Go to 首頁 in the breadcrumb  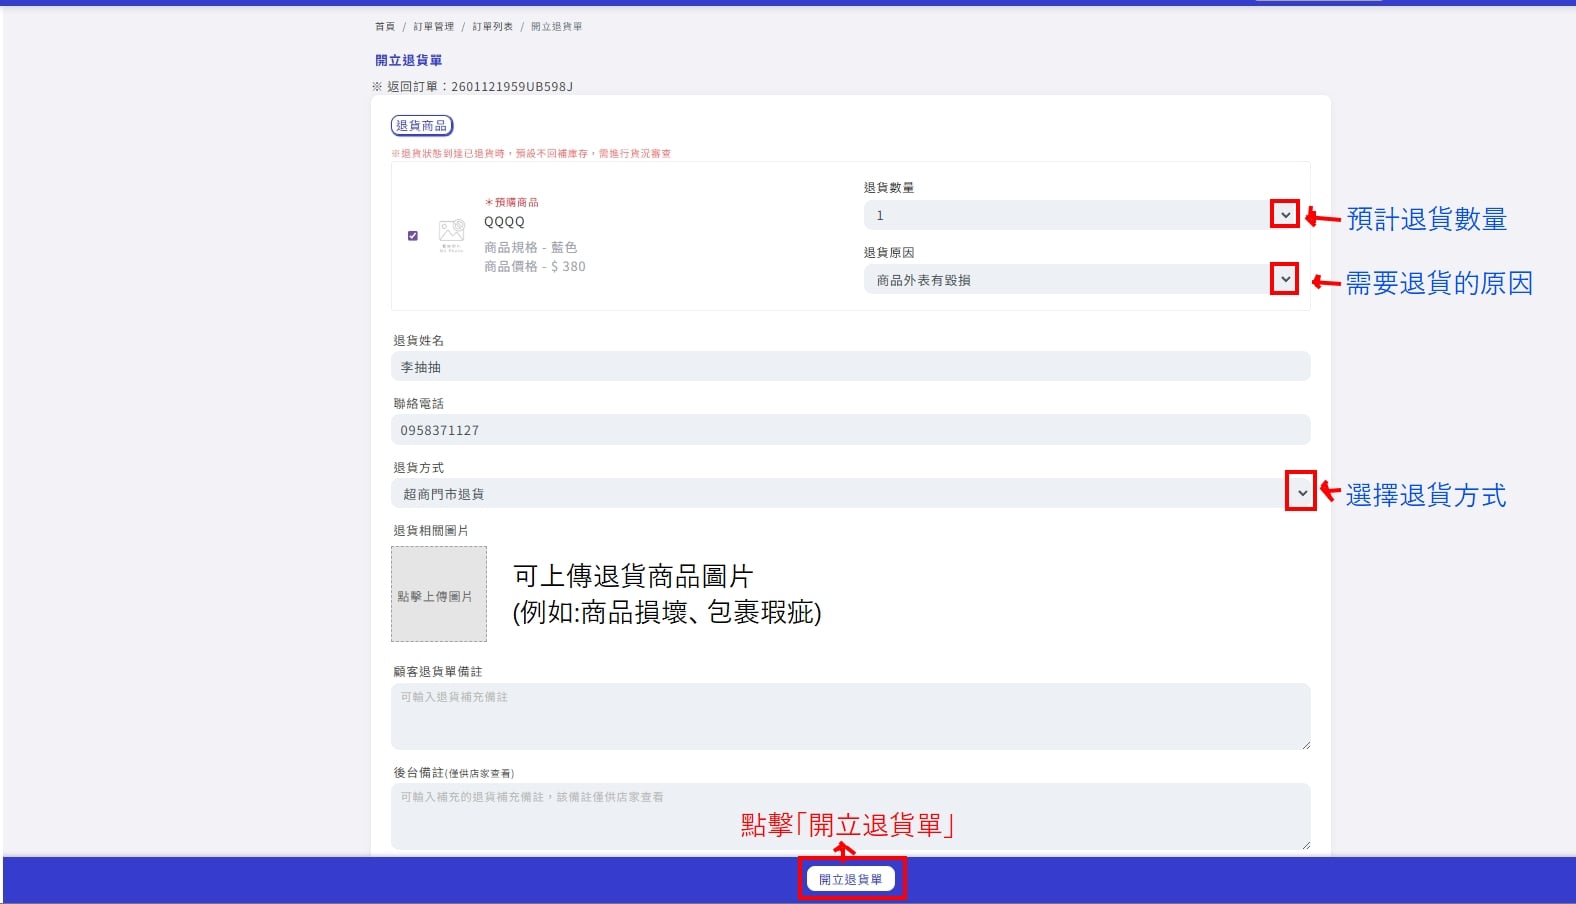(385, 27)
